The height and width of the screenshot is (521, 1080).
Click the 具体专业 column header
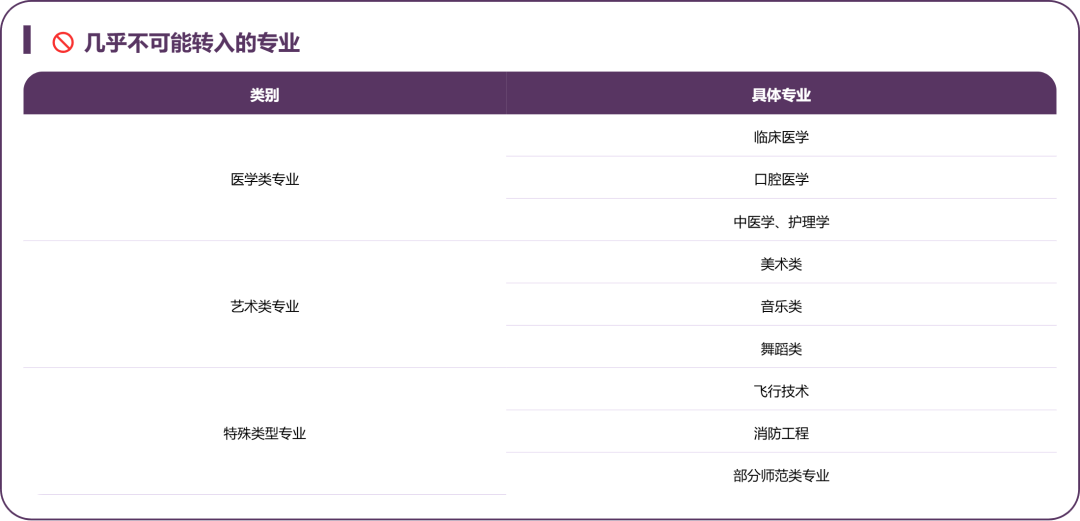click(x=781, y=95)
